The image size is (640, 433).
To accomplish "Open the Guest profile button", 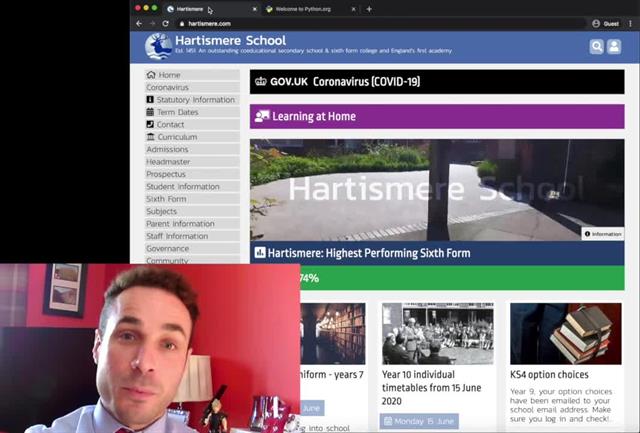I will [x=606, y=24].
